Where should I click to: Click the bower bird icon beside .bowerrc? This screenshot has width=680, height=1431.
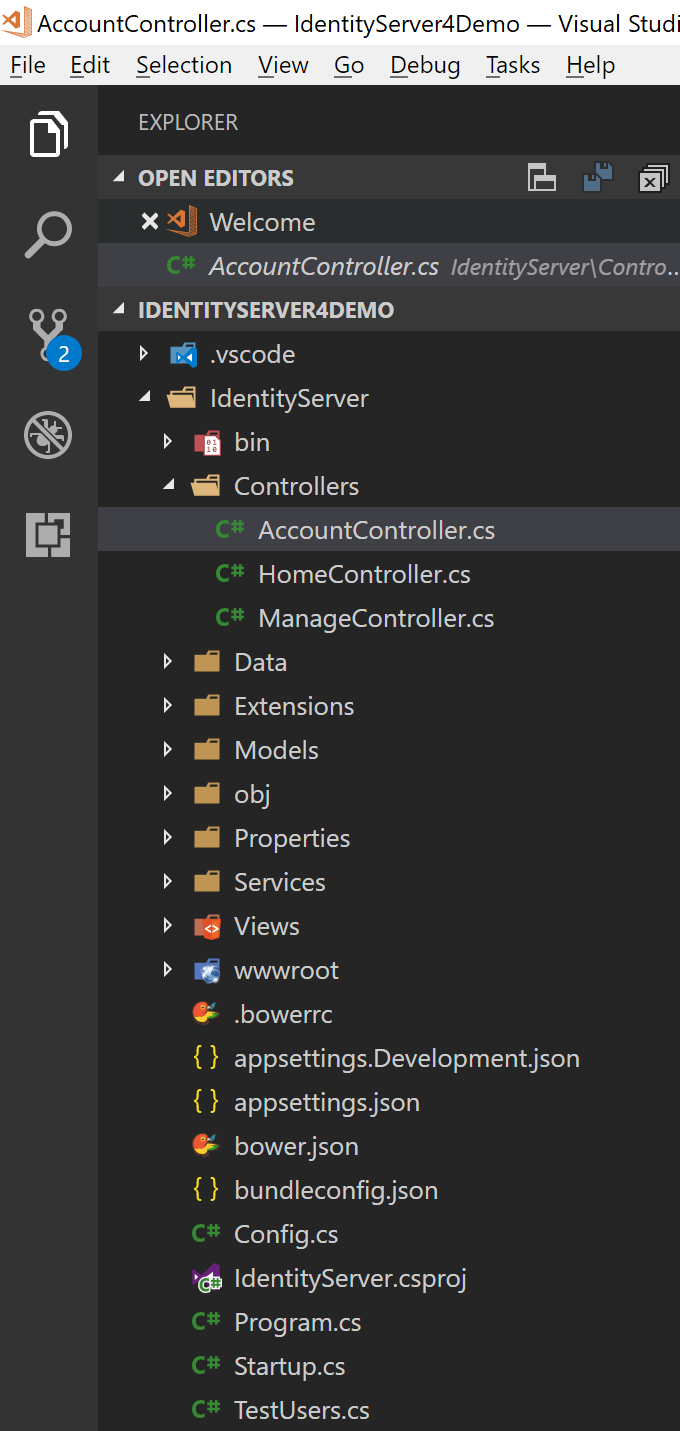click(206, 1014)
